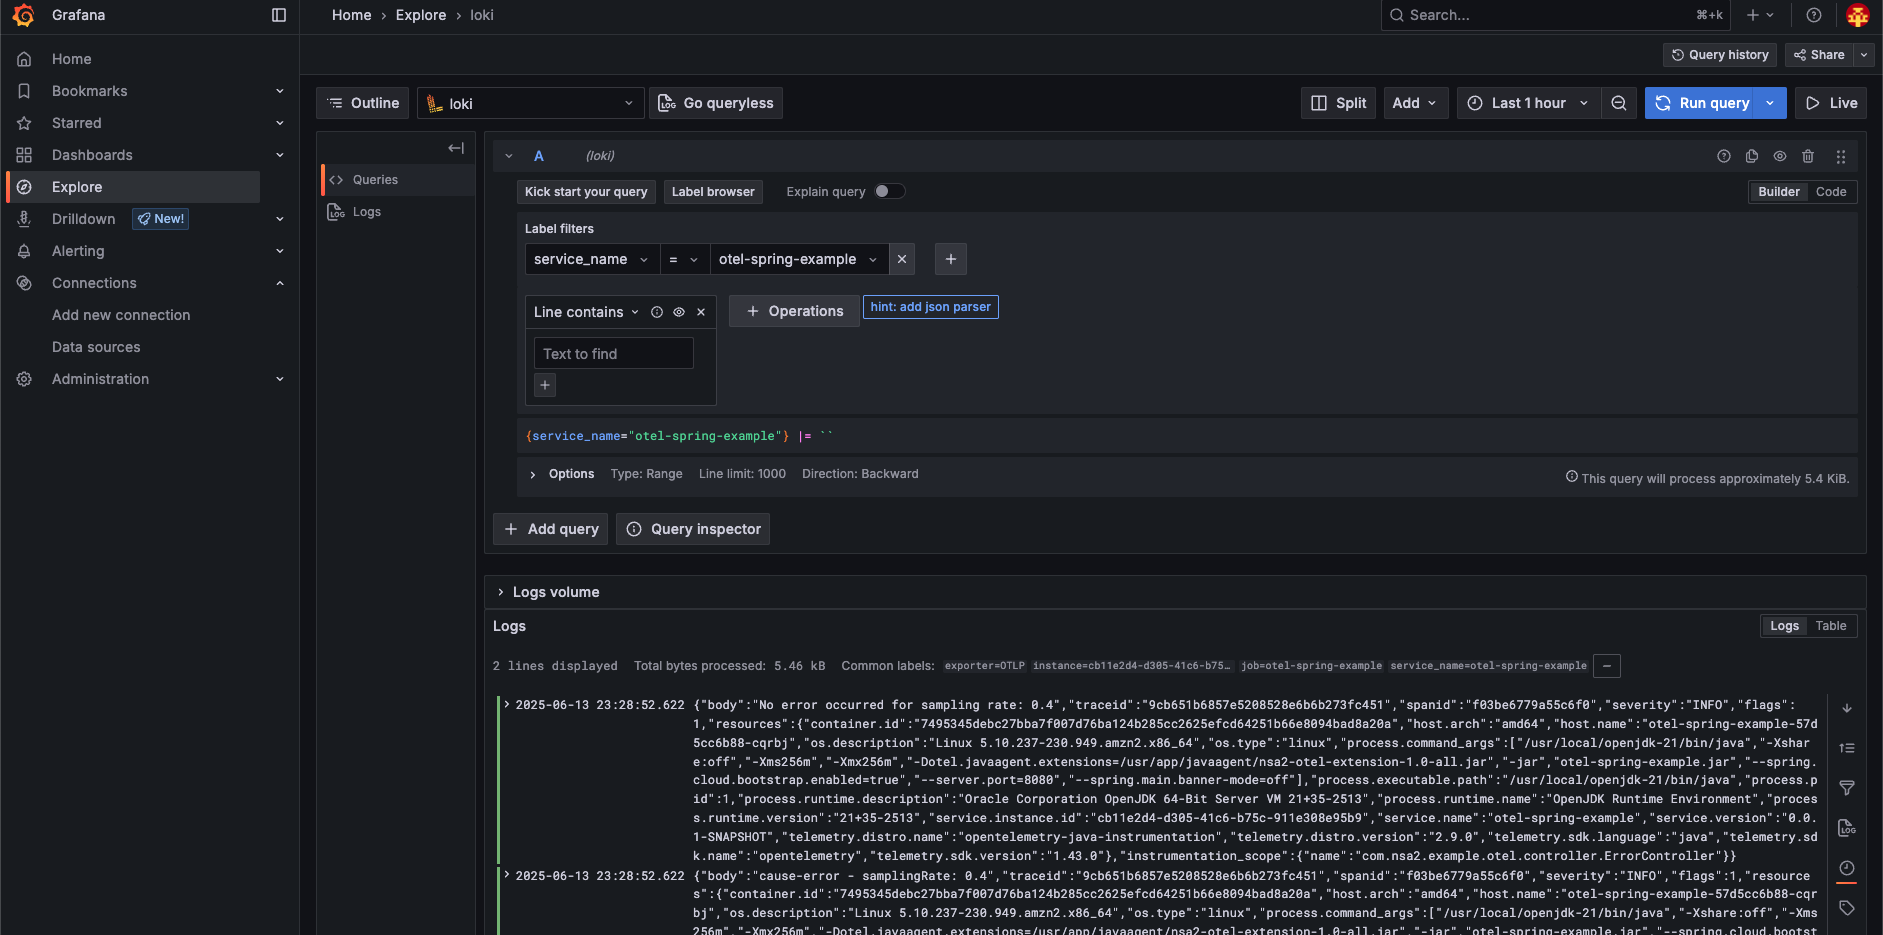Screen dimensions: 1883x935
Task: Open the Label browser
Action: 713,192
